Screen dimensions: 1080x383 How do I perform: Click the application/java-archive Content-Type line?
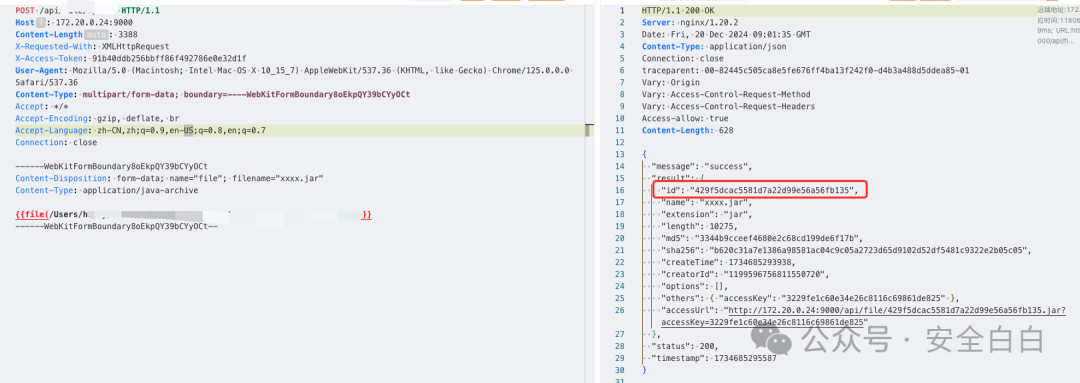107,190
